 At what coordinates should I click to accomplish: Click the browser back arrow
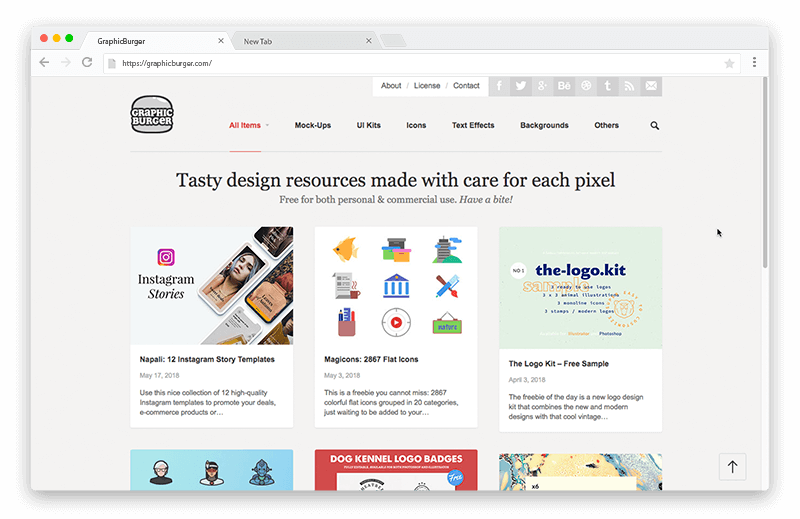44,62
